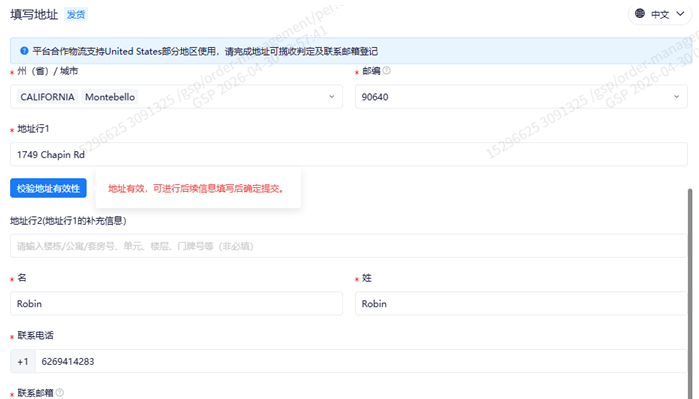
Task: Click the help icon beside 邮编 label
Action: (387, 70)
